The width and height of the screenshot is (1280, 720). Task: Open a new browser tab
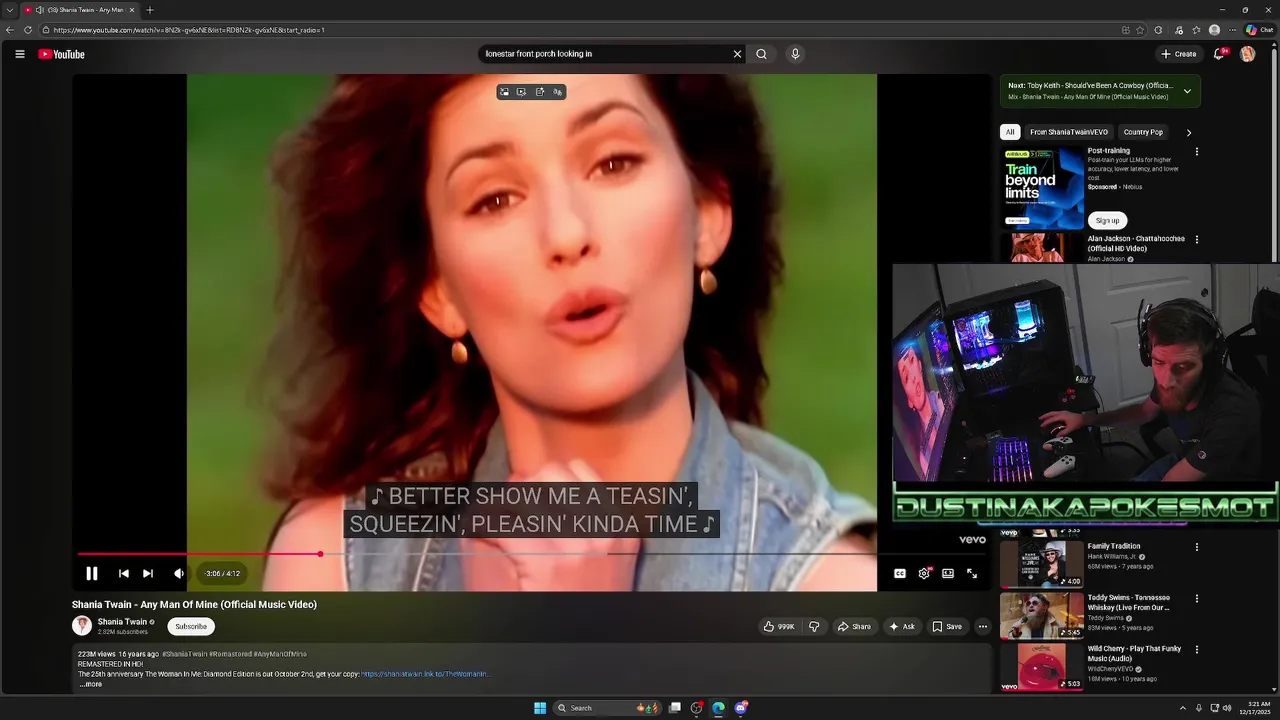150,10
